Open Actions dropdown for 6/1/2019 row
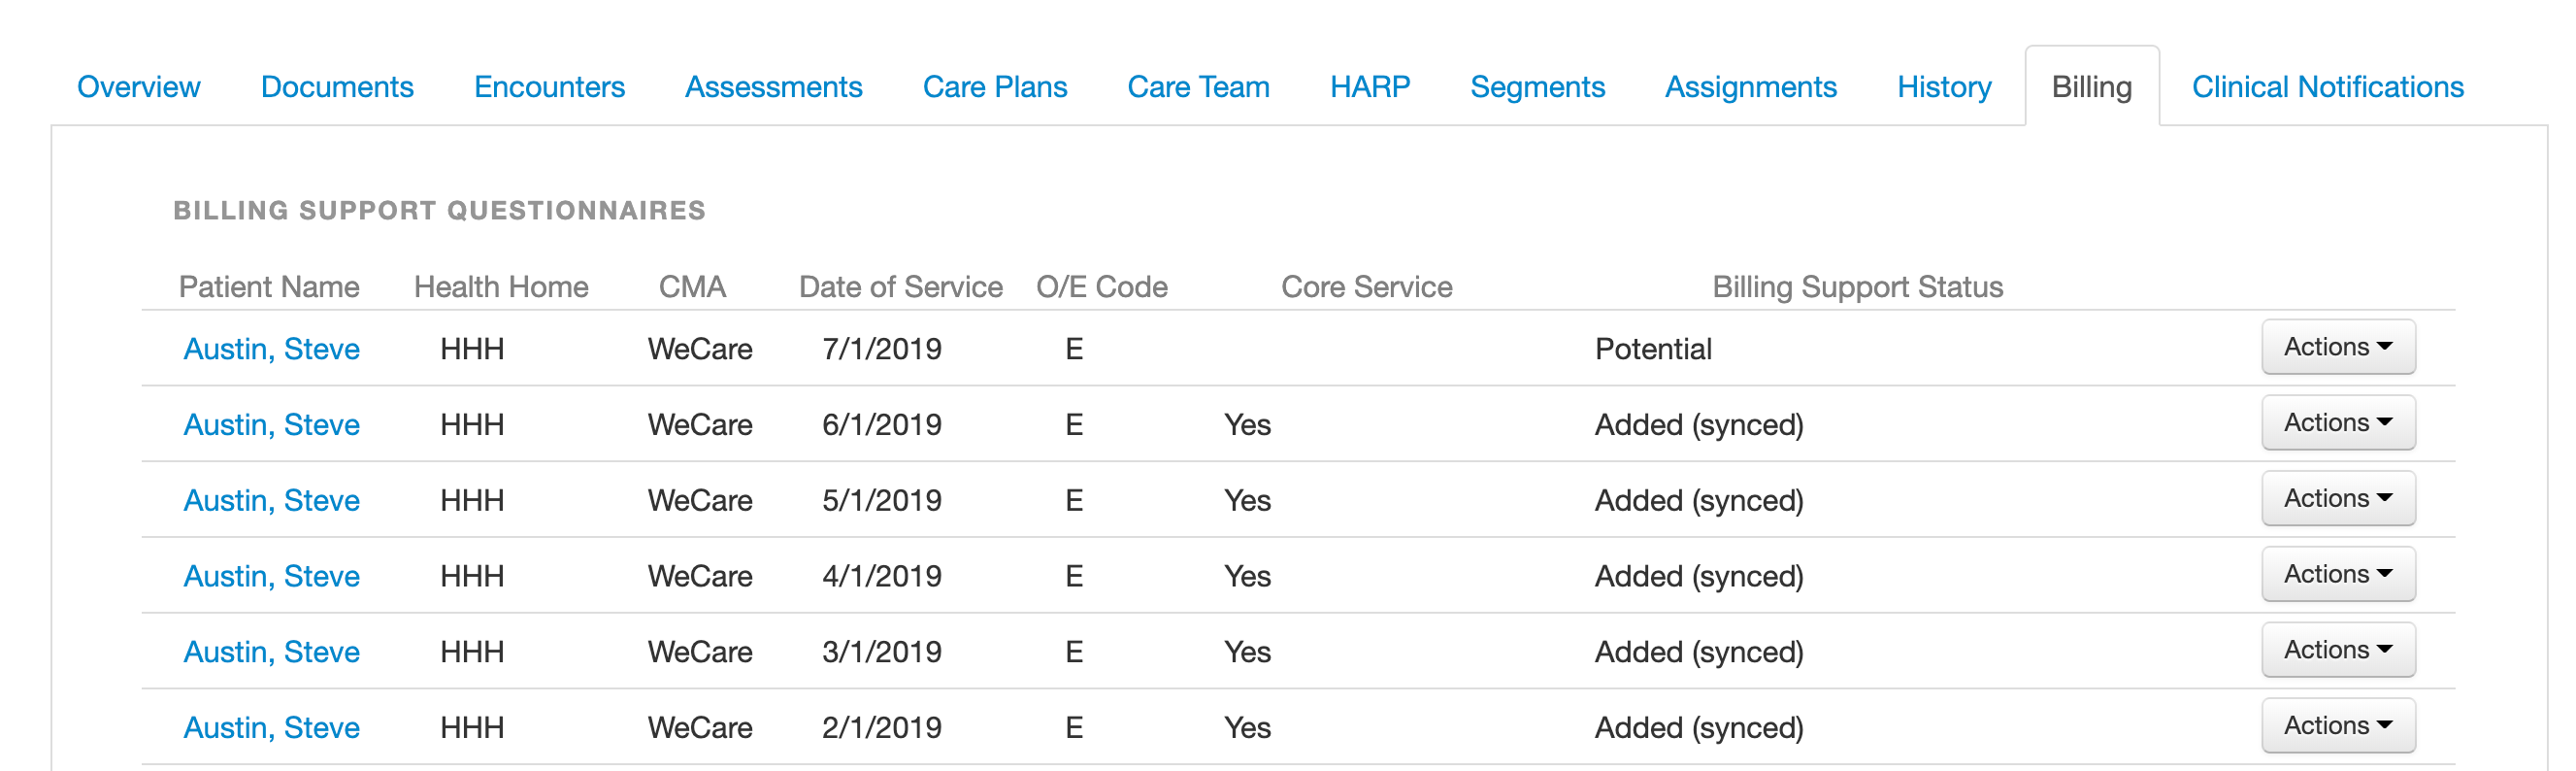The image size is (2576, 771). point(2338,423)
